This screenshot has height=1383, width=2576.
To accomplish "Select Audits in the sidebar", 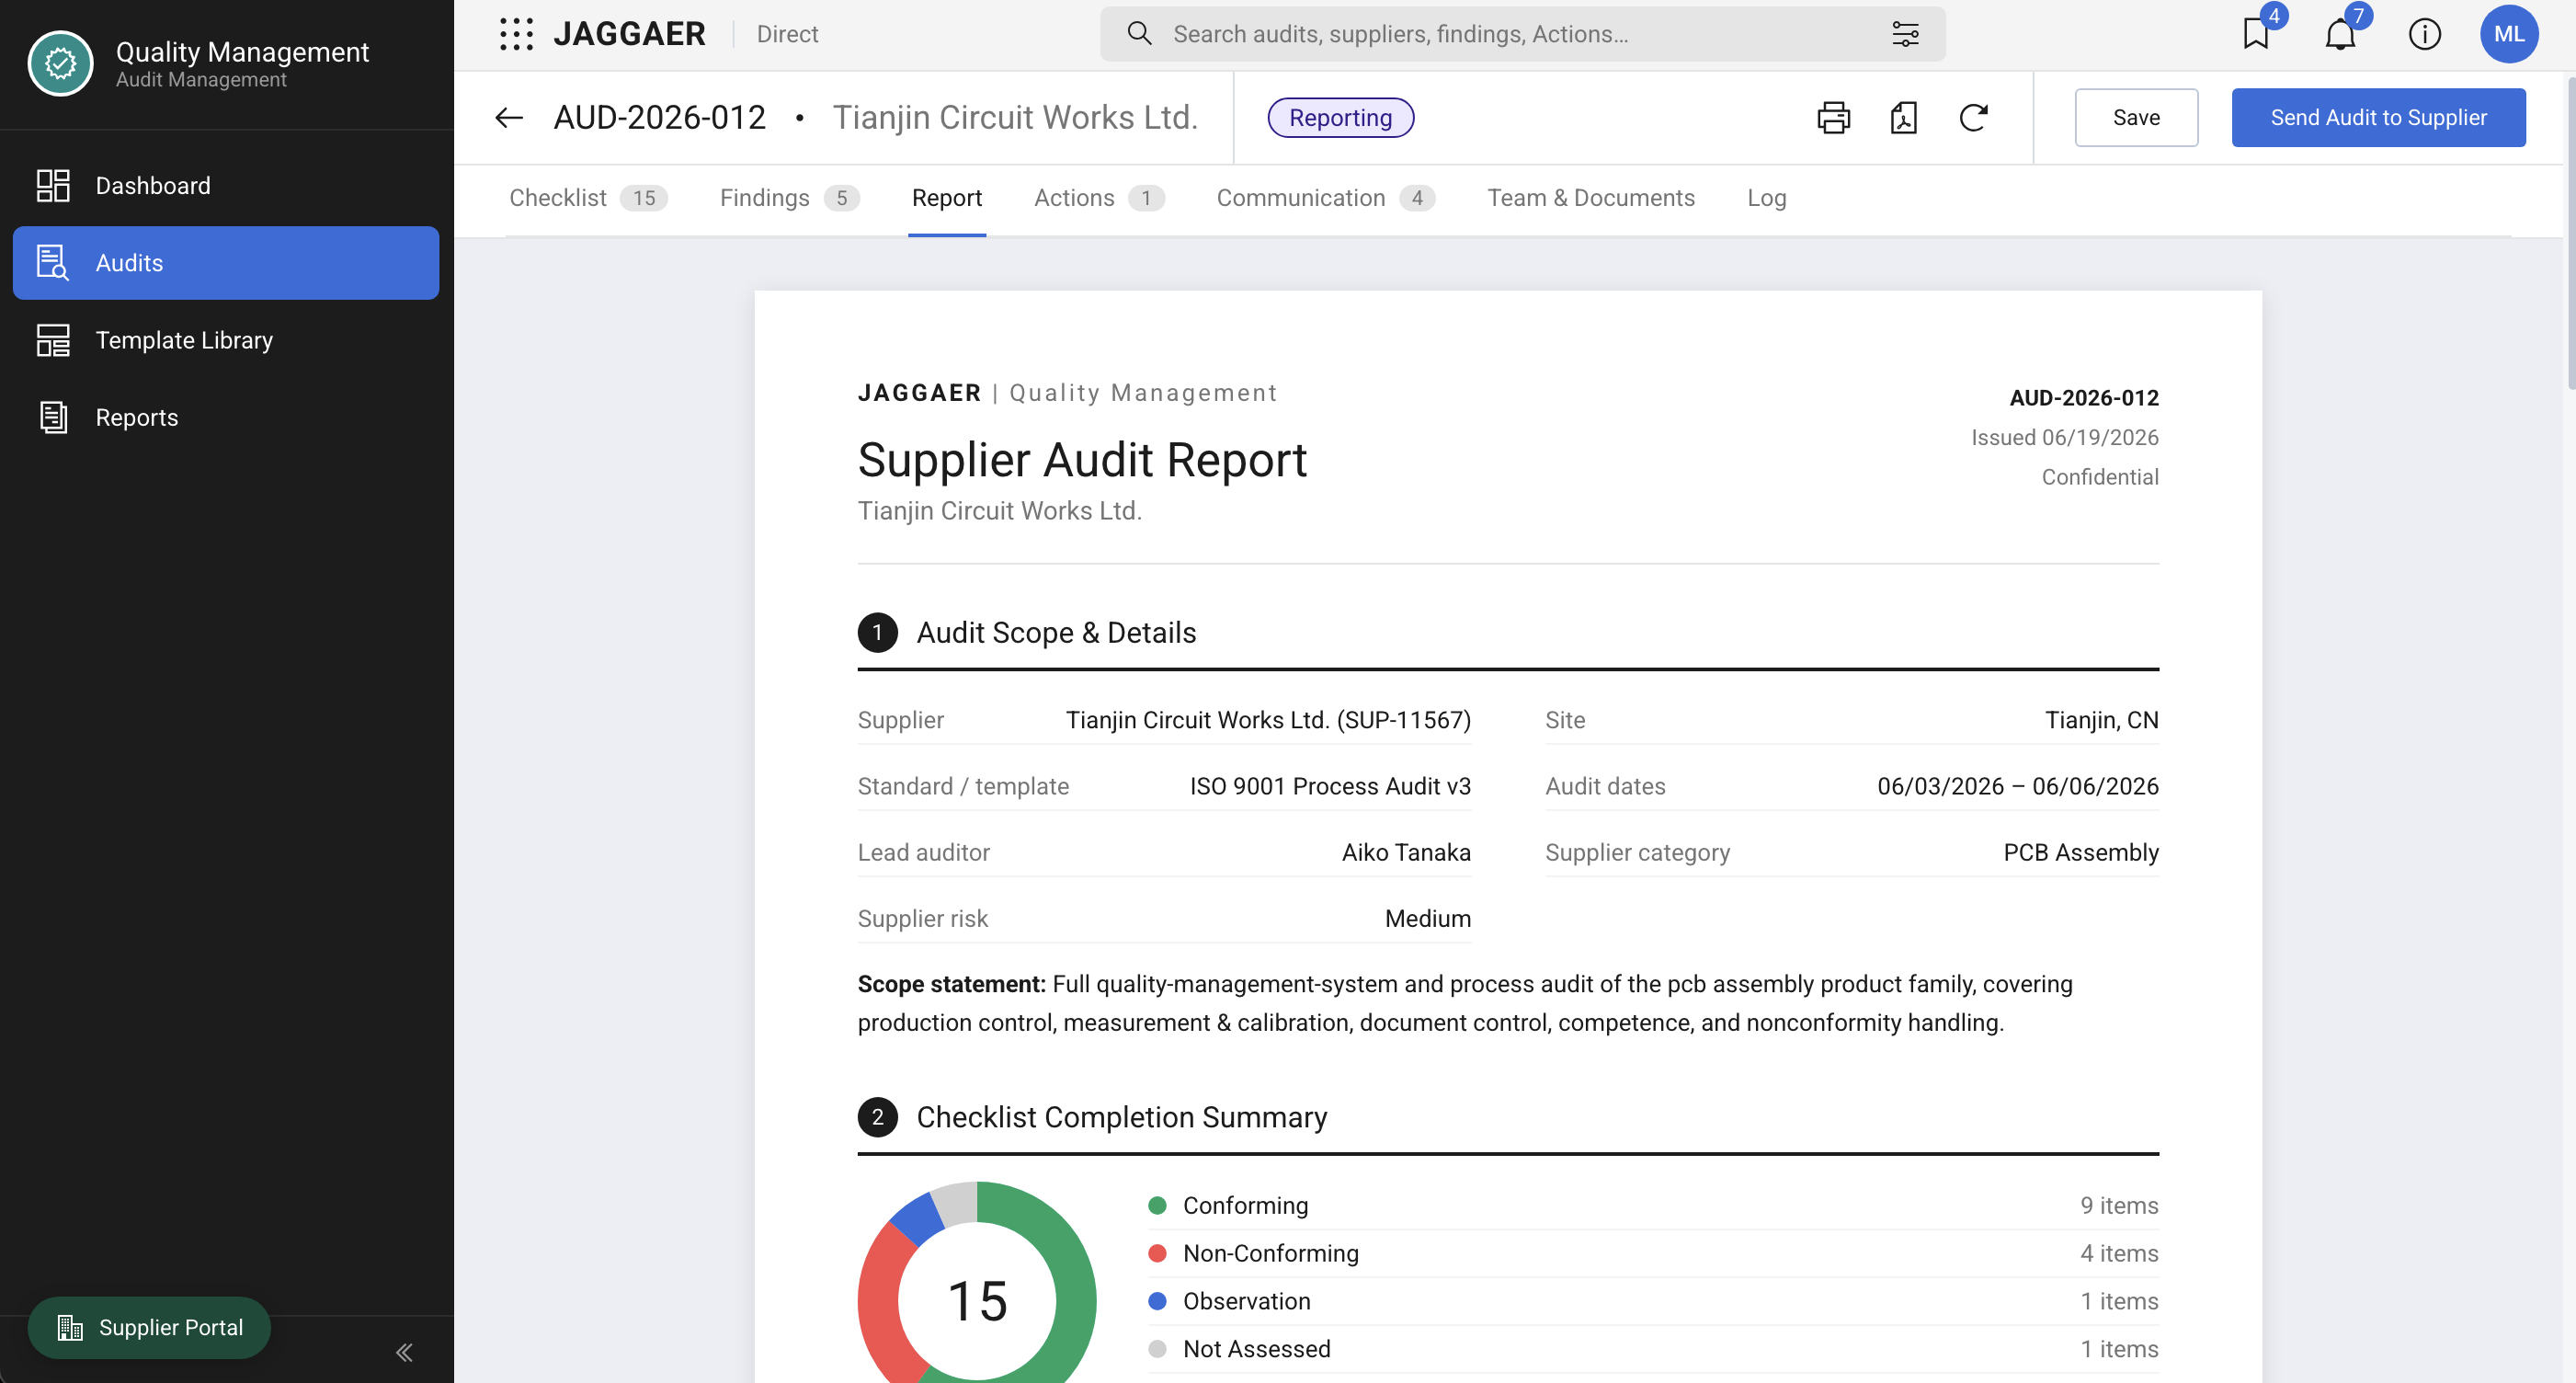I will (226, 263).
